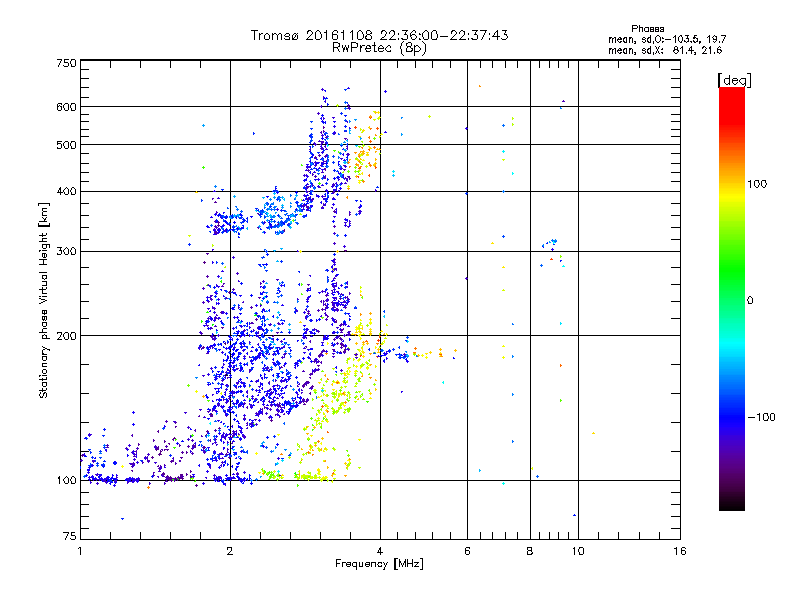
Task: Click the colorbar tick label '100'
Action: (757, 184)
